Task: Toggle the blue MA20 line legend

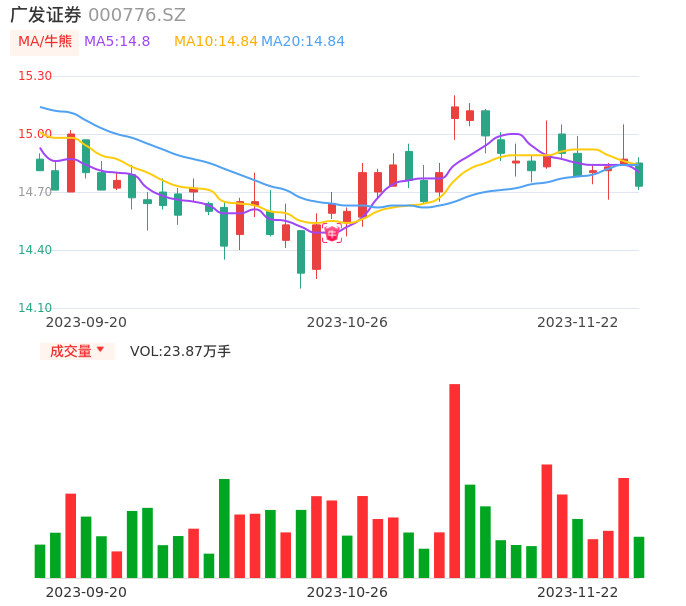Action: coord(302,42)
